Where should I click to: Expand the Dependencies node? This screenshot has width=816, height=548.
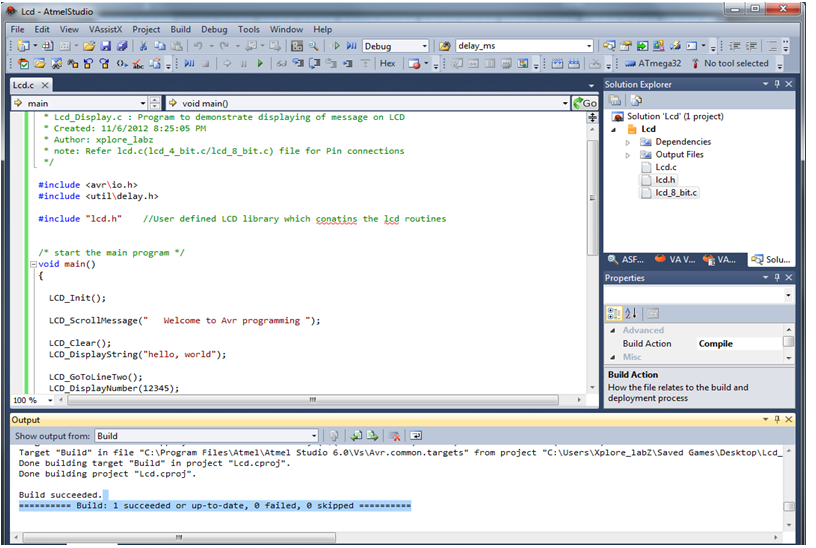[x=628, y=142]
